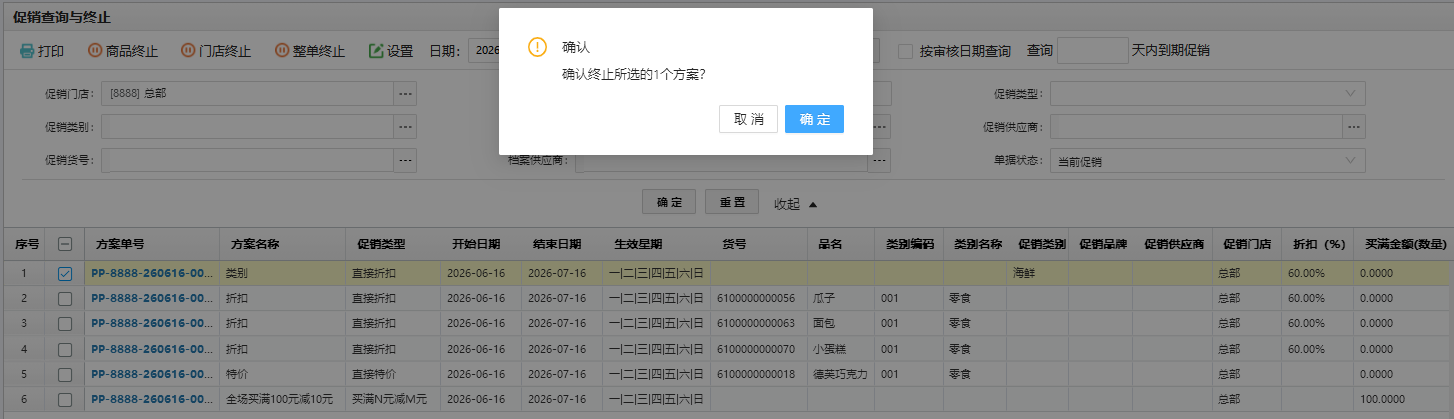Screen dimensions: 1454x419
Task: Open the 促销门店 lookup ellipsis button
Action: pyautogui.click(x=405, y=94)
